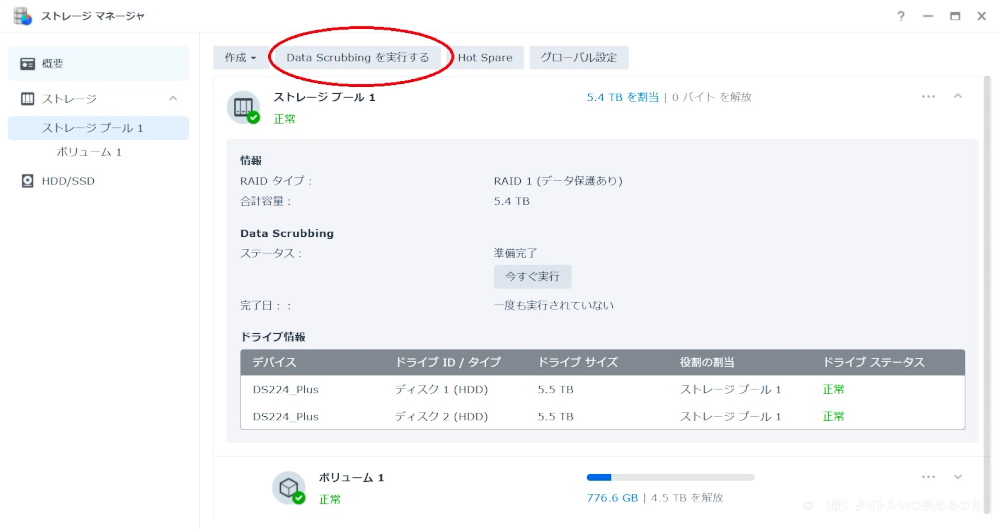Click the 合計容量 5.4 TB value
The height and width of the screenshot is (529, 1000).
pos(511,202)
